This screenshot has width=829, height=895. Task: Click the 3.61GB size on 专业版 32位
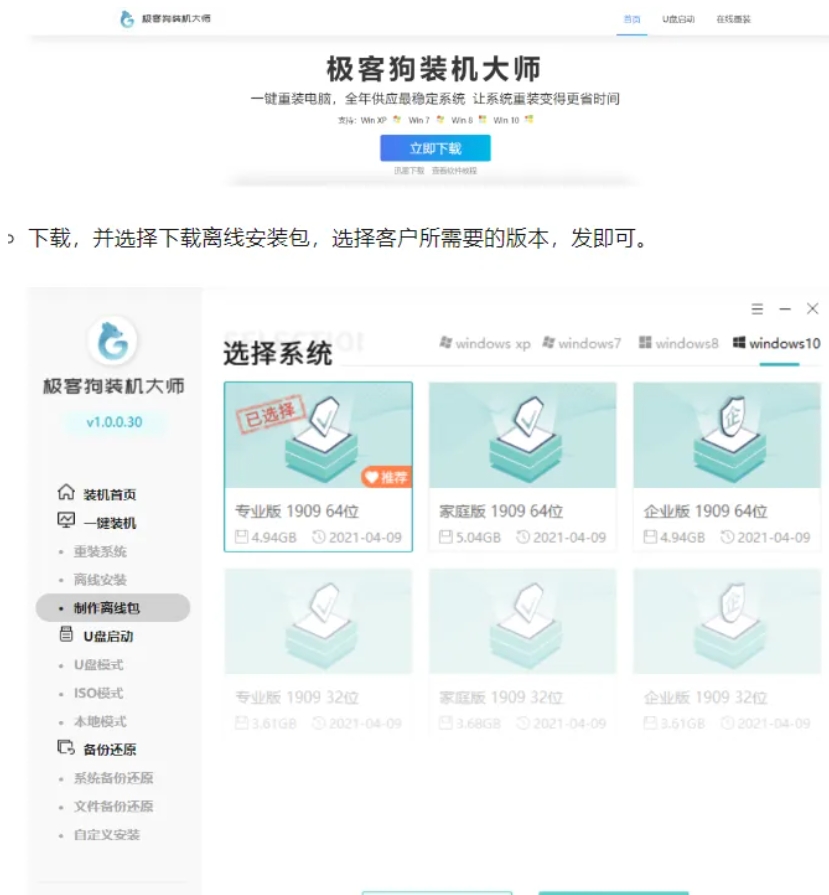coord(274,724)
